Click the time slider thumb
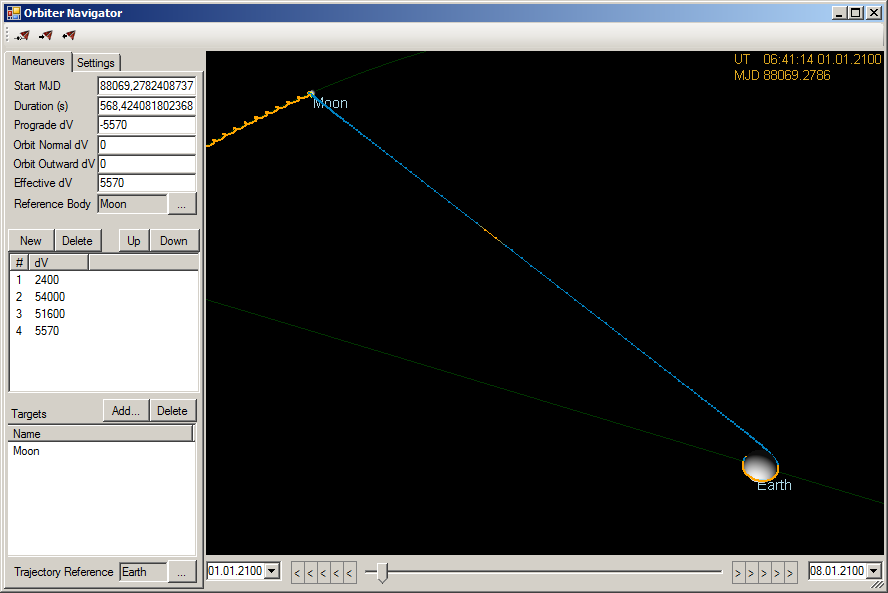 [x=383, y=573]
